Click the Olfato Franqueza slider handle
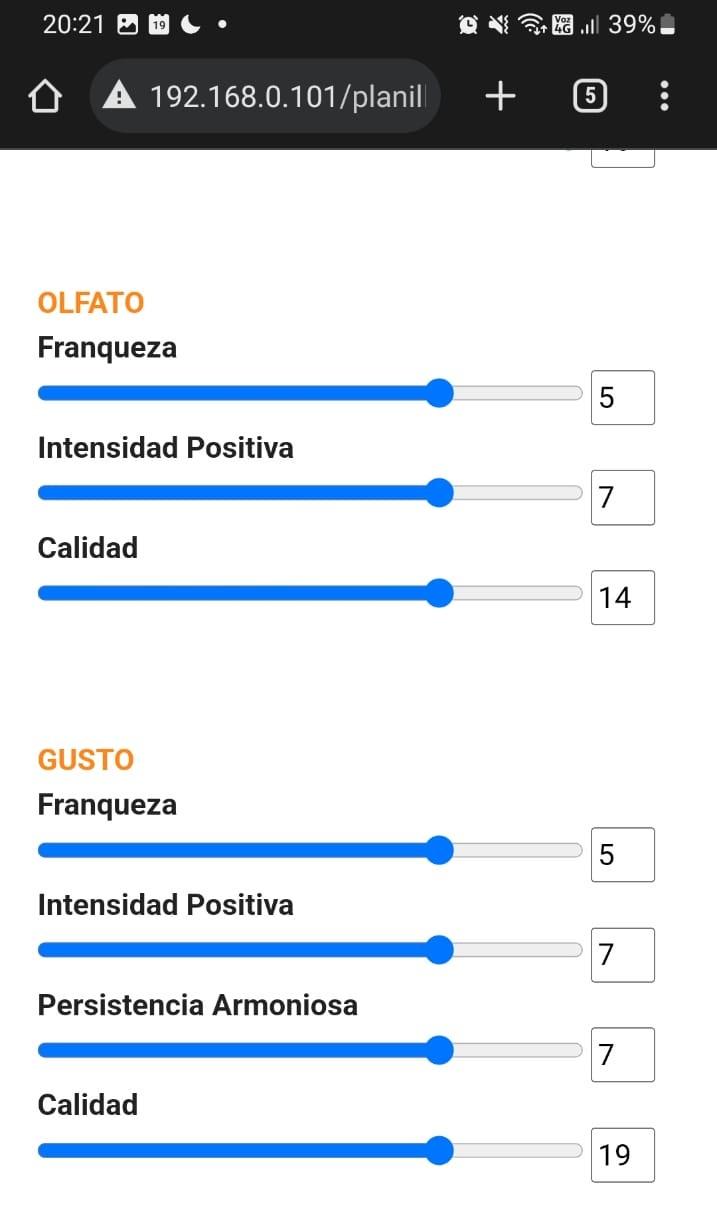The width and height of the screenshot is (717, 1207). (439, 393)
